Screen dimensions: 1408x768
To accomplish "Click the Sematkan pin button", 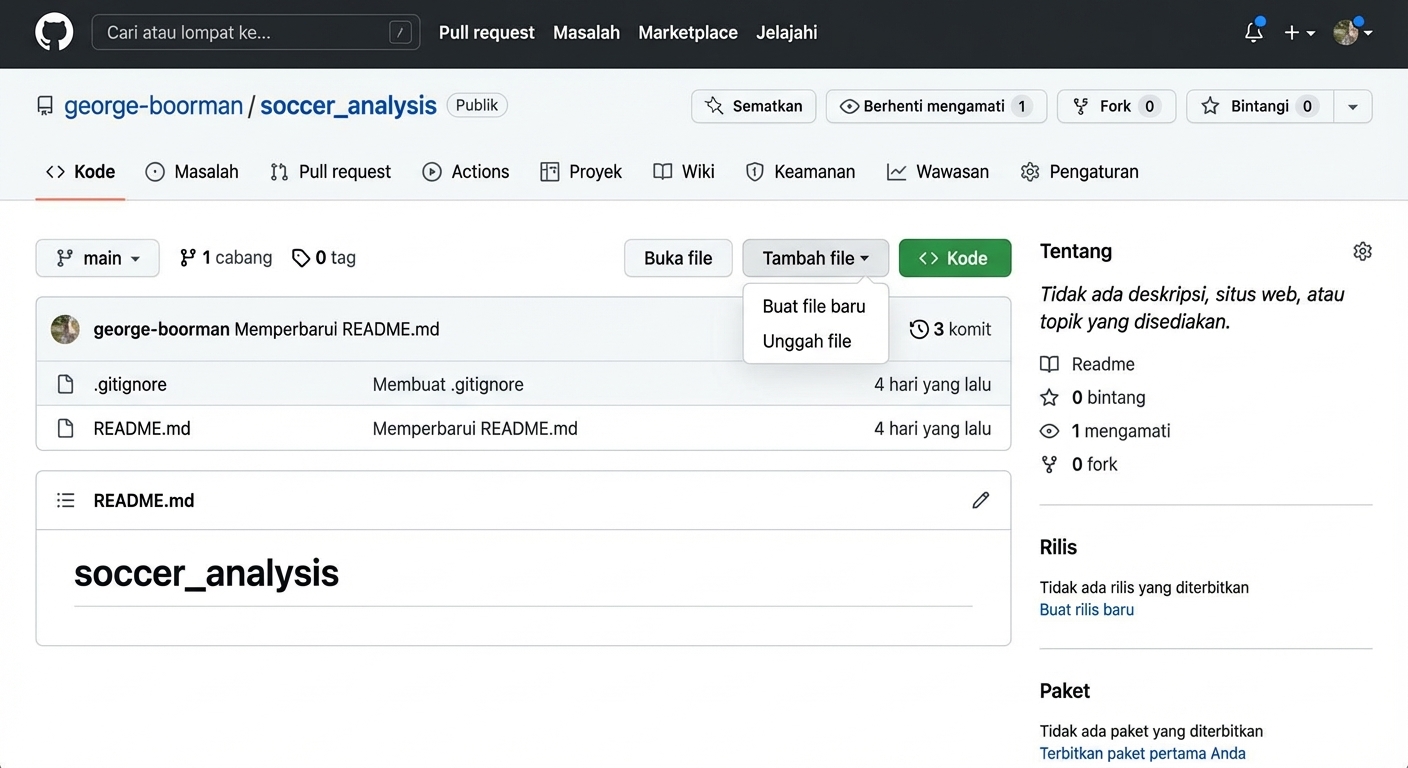I will 753,106.
